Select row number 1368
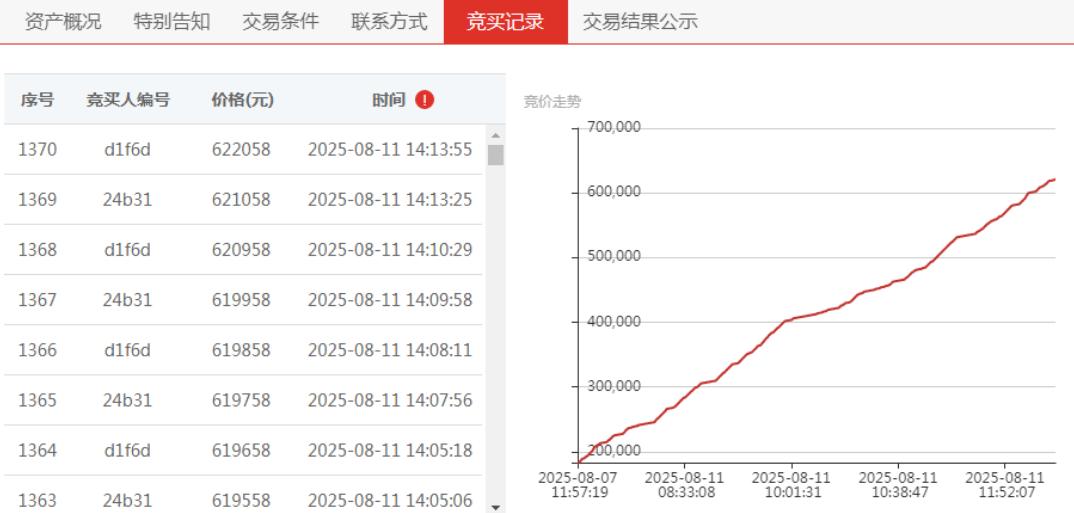Screen dimensions: 1074x513 click(x=38, y=249)
